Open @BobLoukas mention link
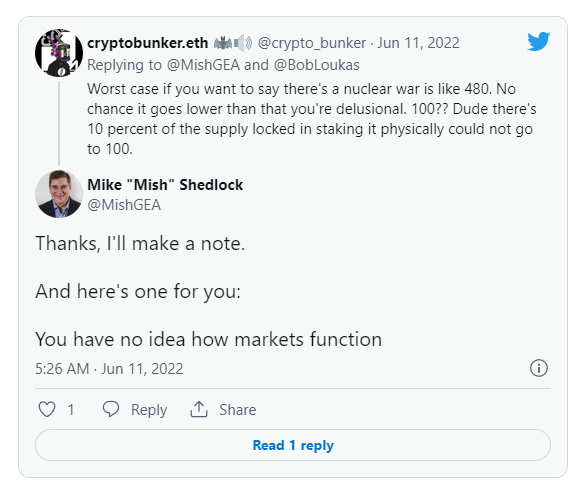 [317, 65]
